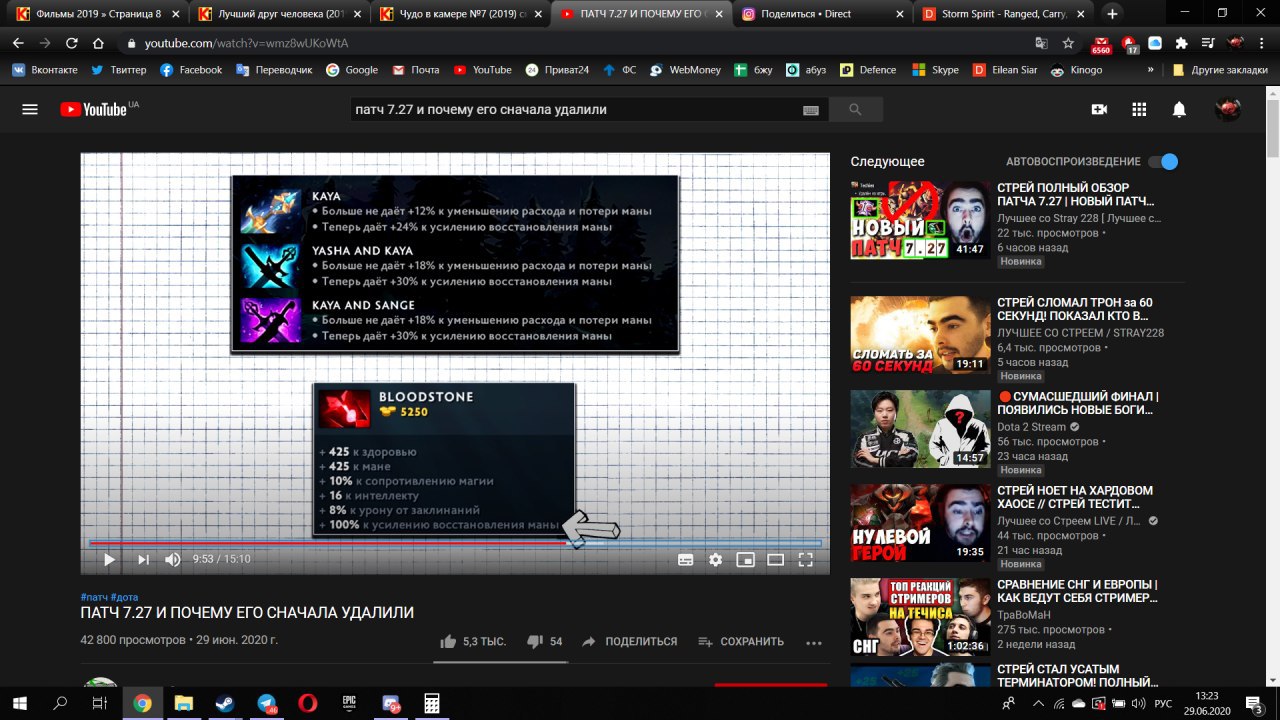This screenshot has height=720, width=1280.
Task: Open СРАВНЕНИЕ СНГ И ЕВРОПЫ video thumbnail
Action: pos(919,617)
